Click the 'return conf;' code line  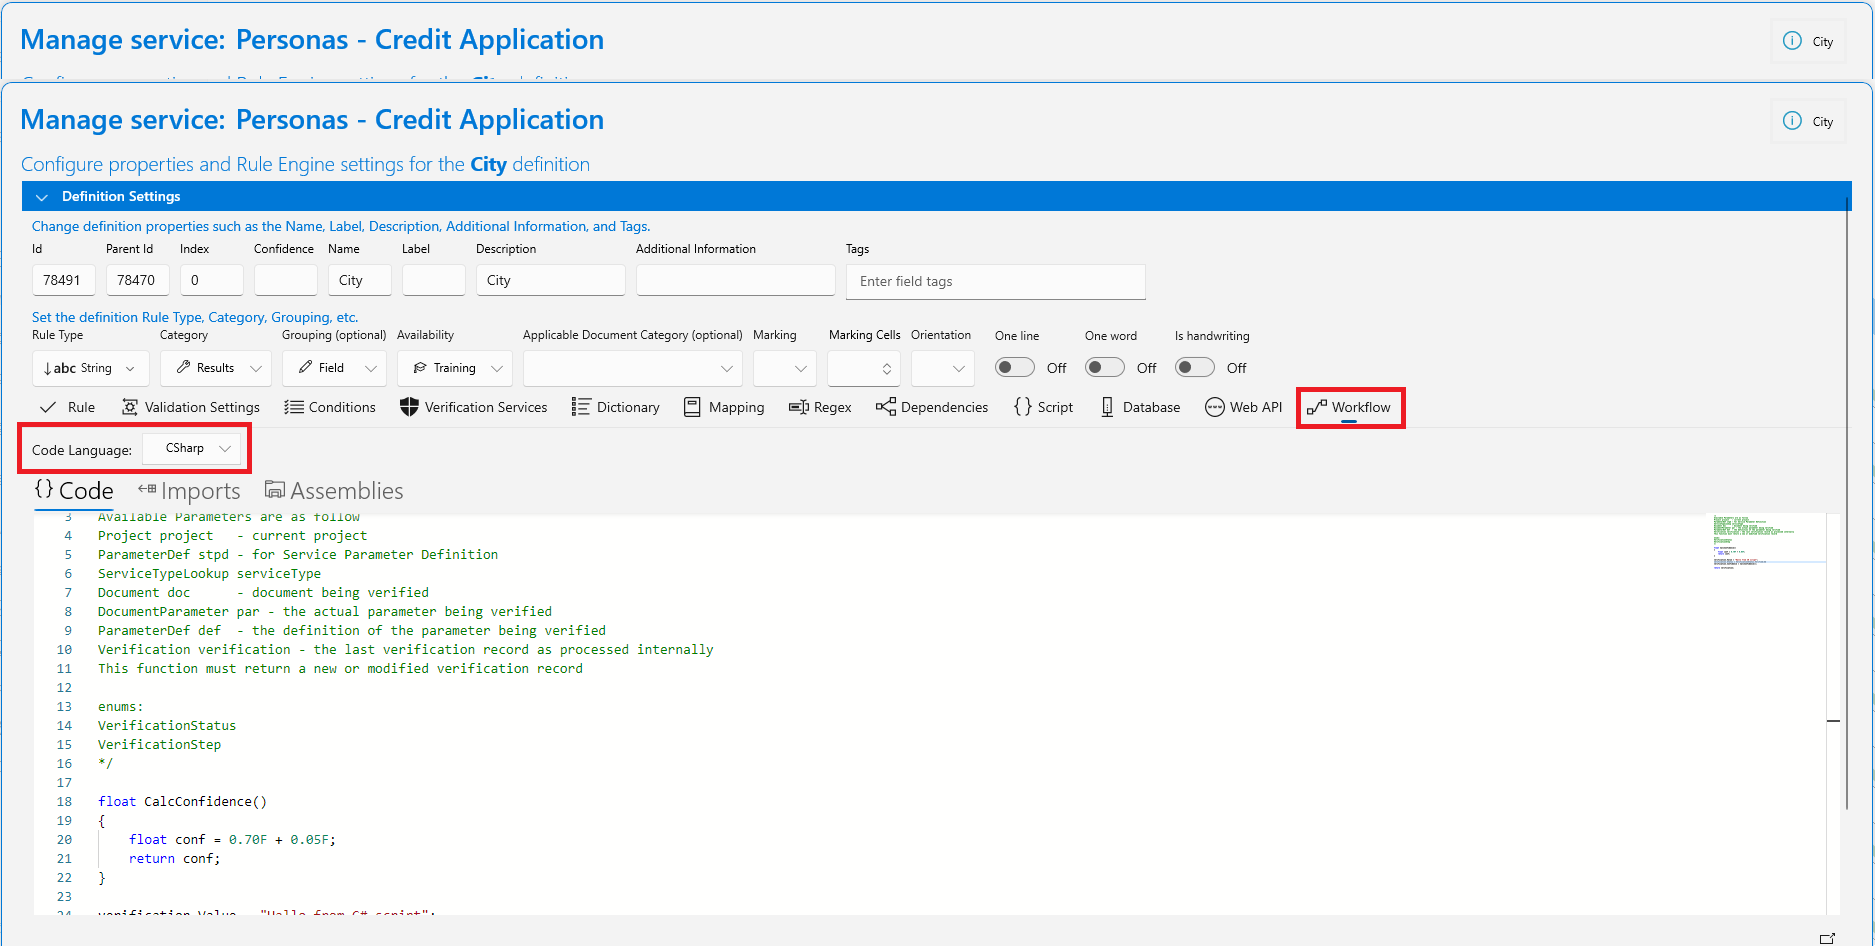pos(174,859)
